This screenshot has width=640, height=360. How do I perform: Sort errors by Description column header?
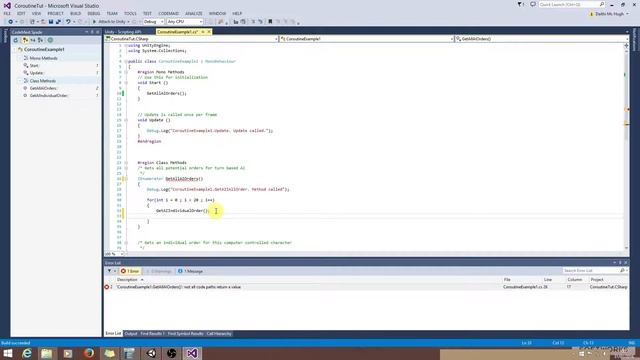pos(128,280)
